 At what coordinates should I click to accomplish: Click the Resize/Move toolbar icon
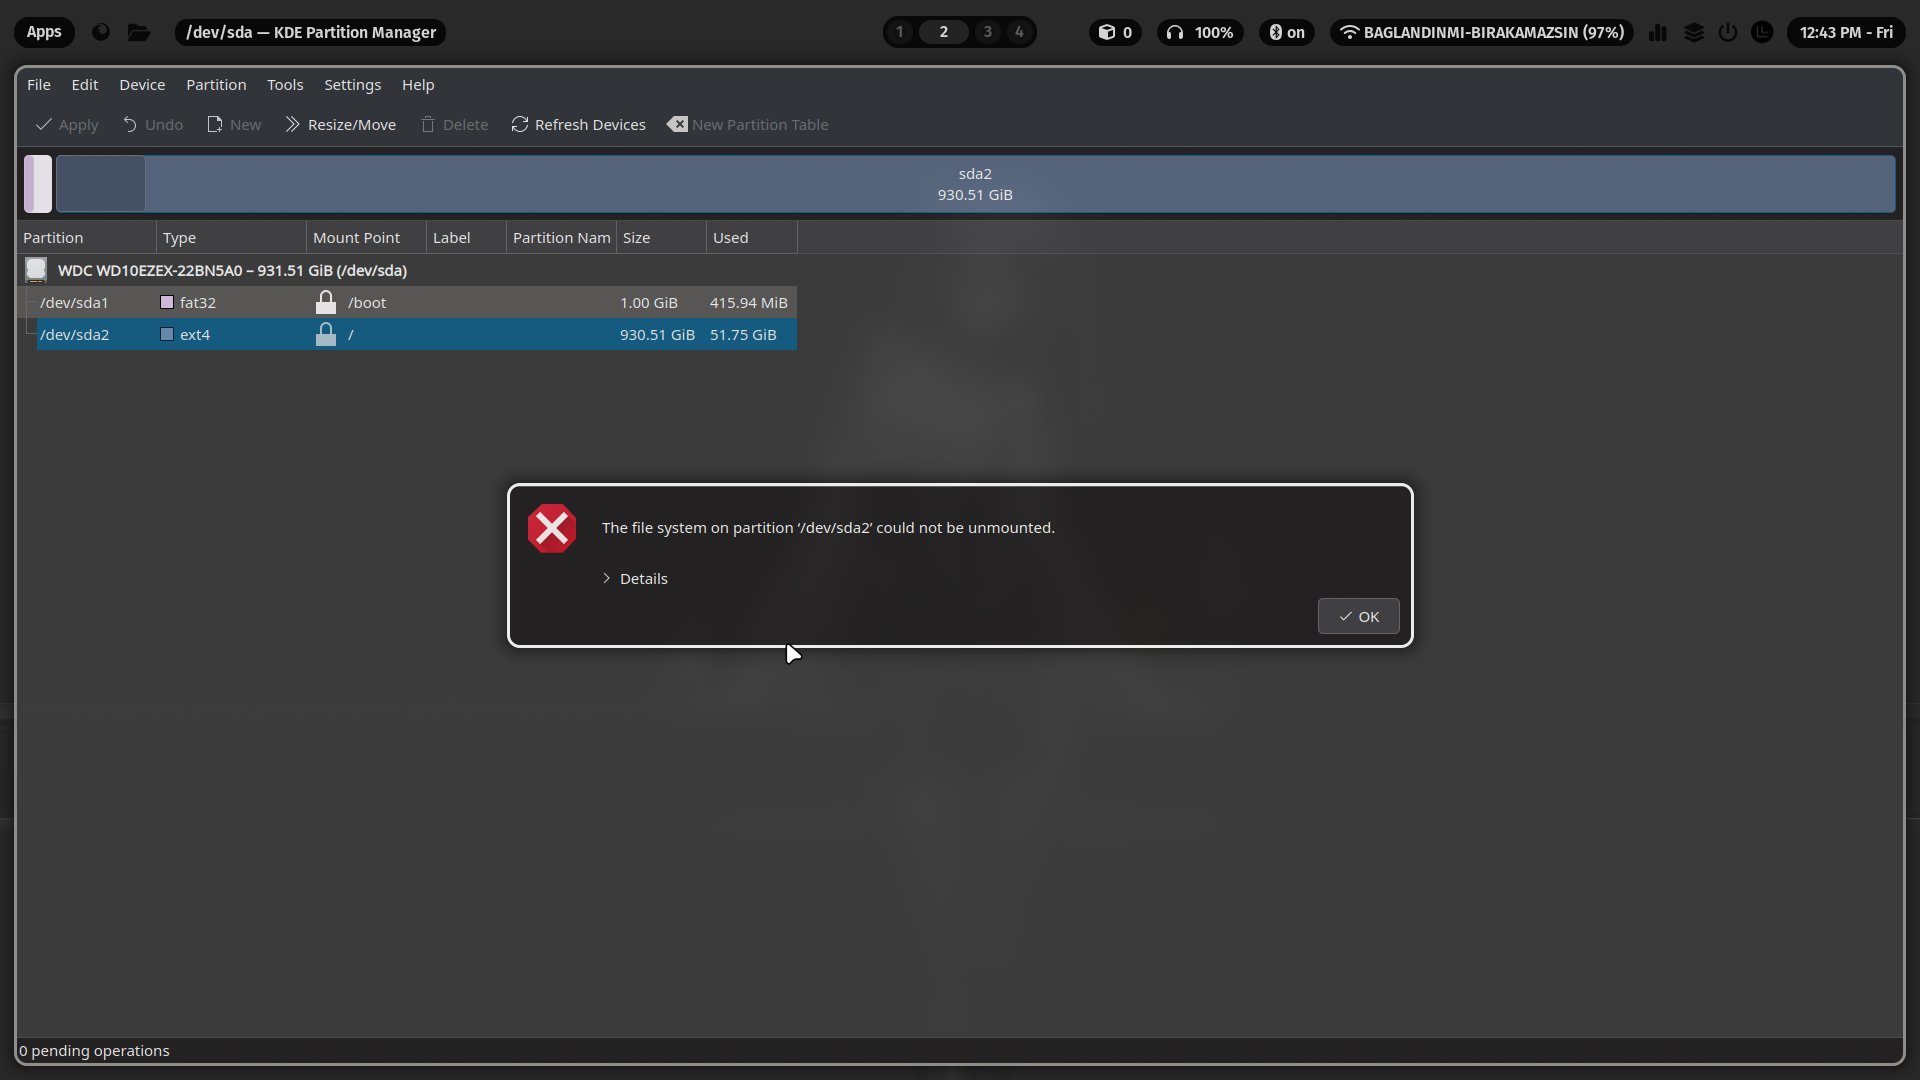coord(293,125)
